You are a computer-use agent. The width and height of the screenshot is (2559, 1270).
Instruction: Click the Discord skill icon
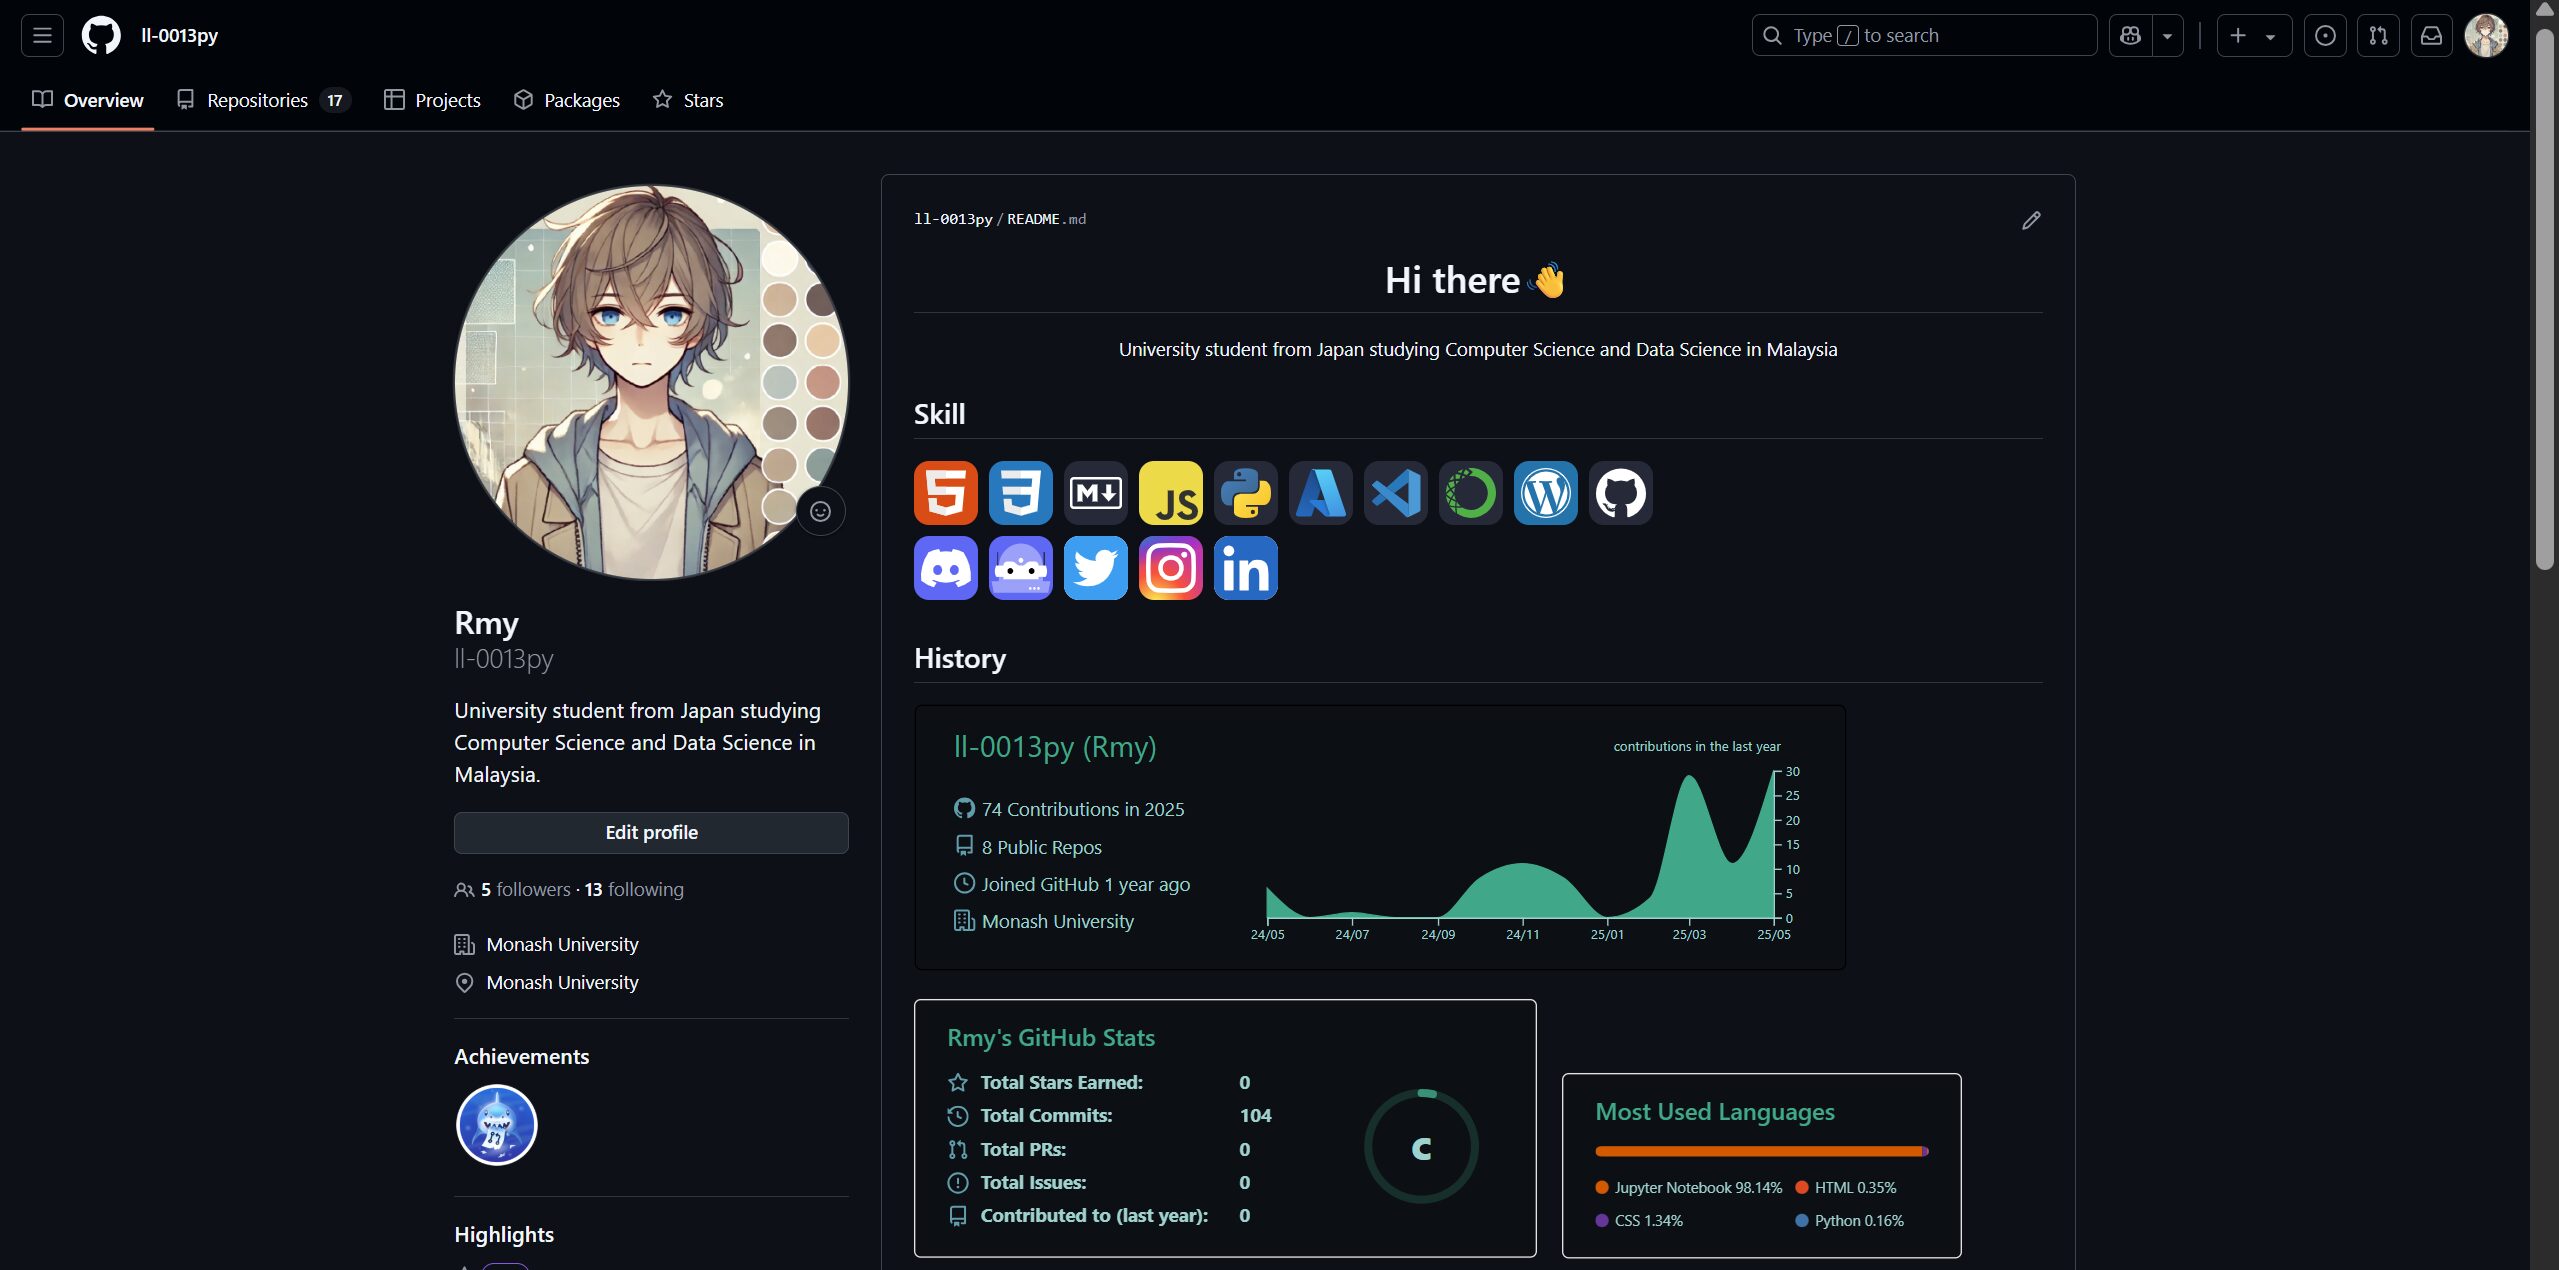945,568
